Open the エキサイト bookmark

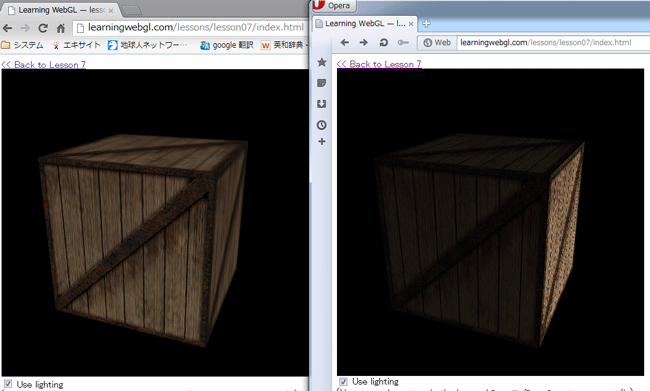(x=76, y=45)
